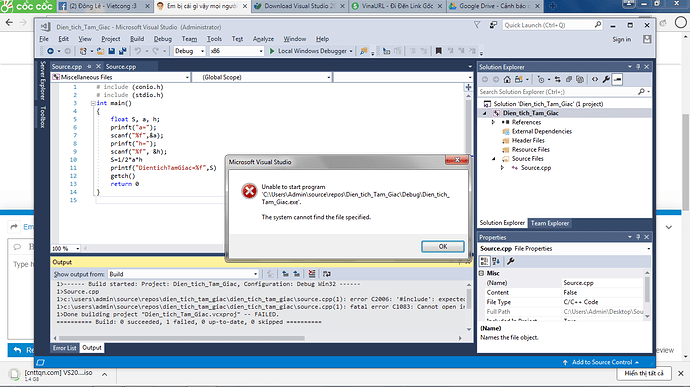Click Clear All icon in Output toolbar

(x=312, y=274)
